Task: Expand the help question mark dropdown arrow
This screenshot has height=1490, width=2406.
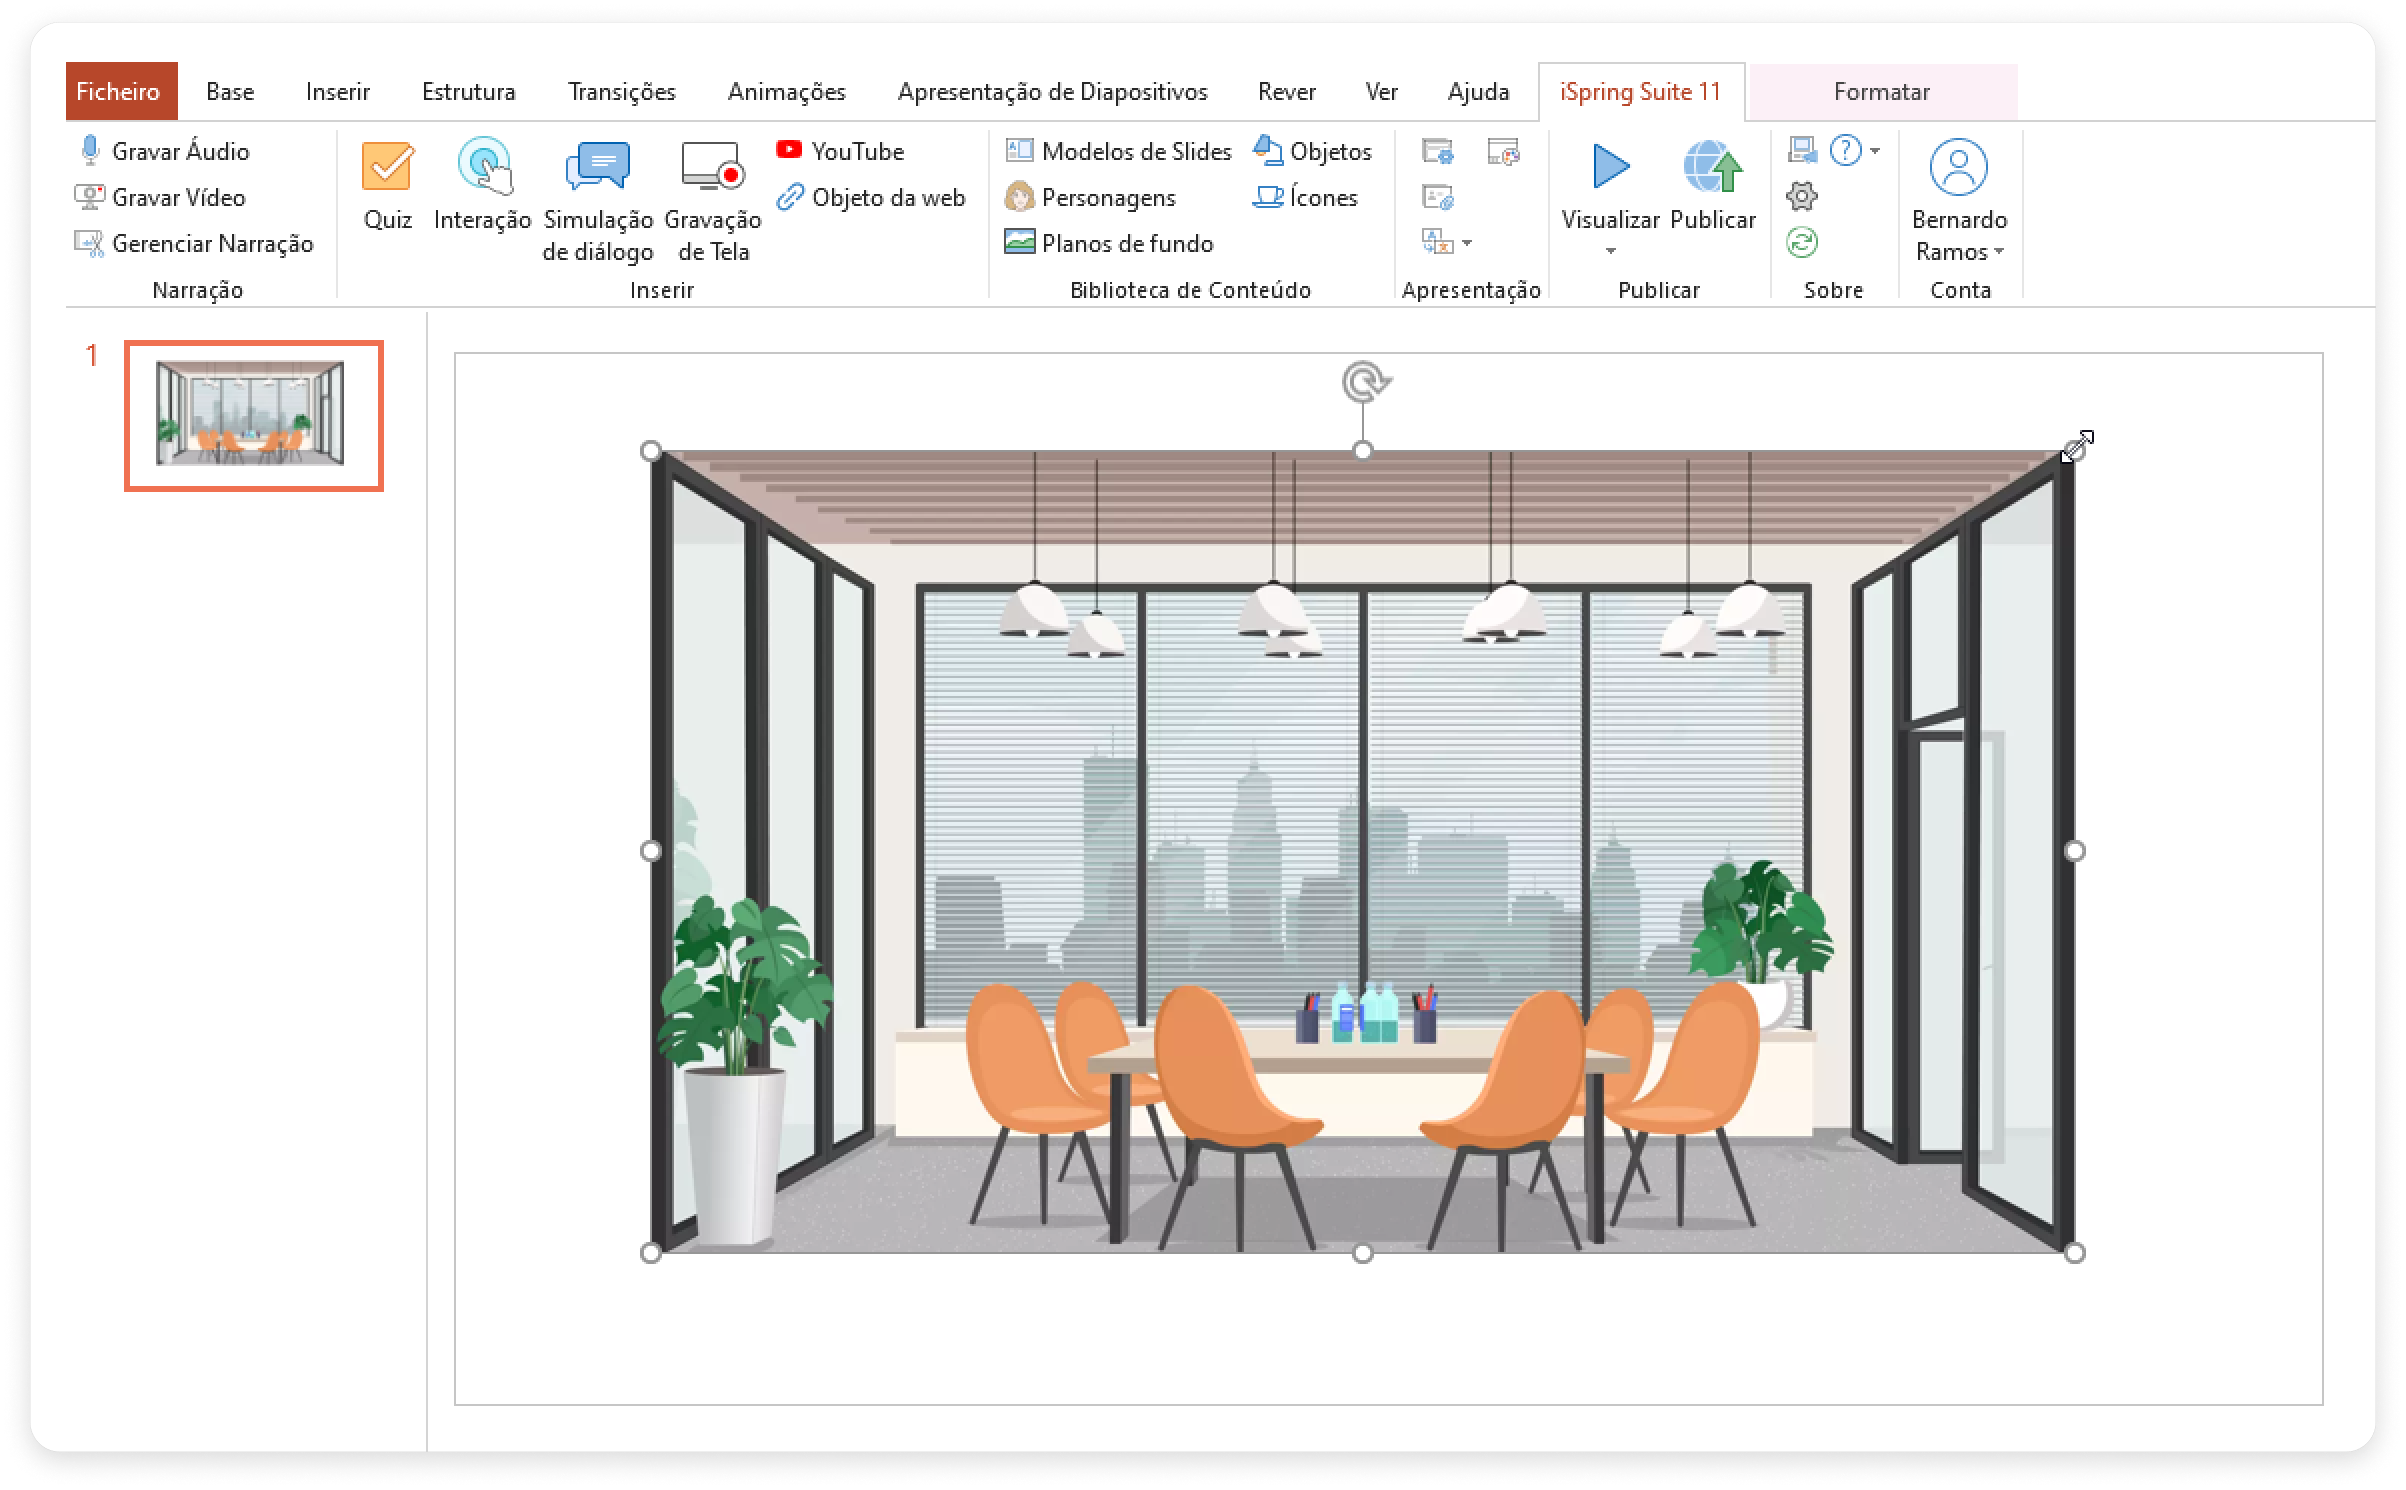Action: tap(1875, 151)
